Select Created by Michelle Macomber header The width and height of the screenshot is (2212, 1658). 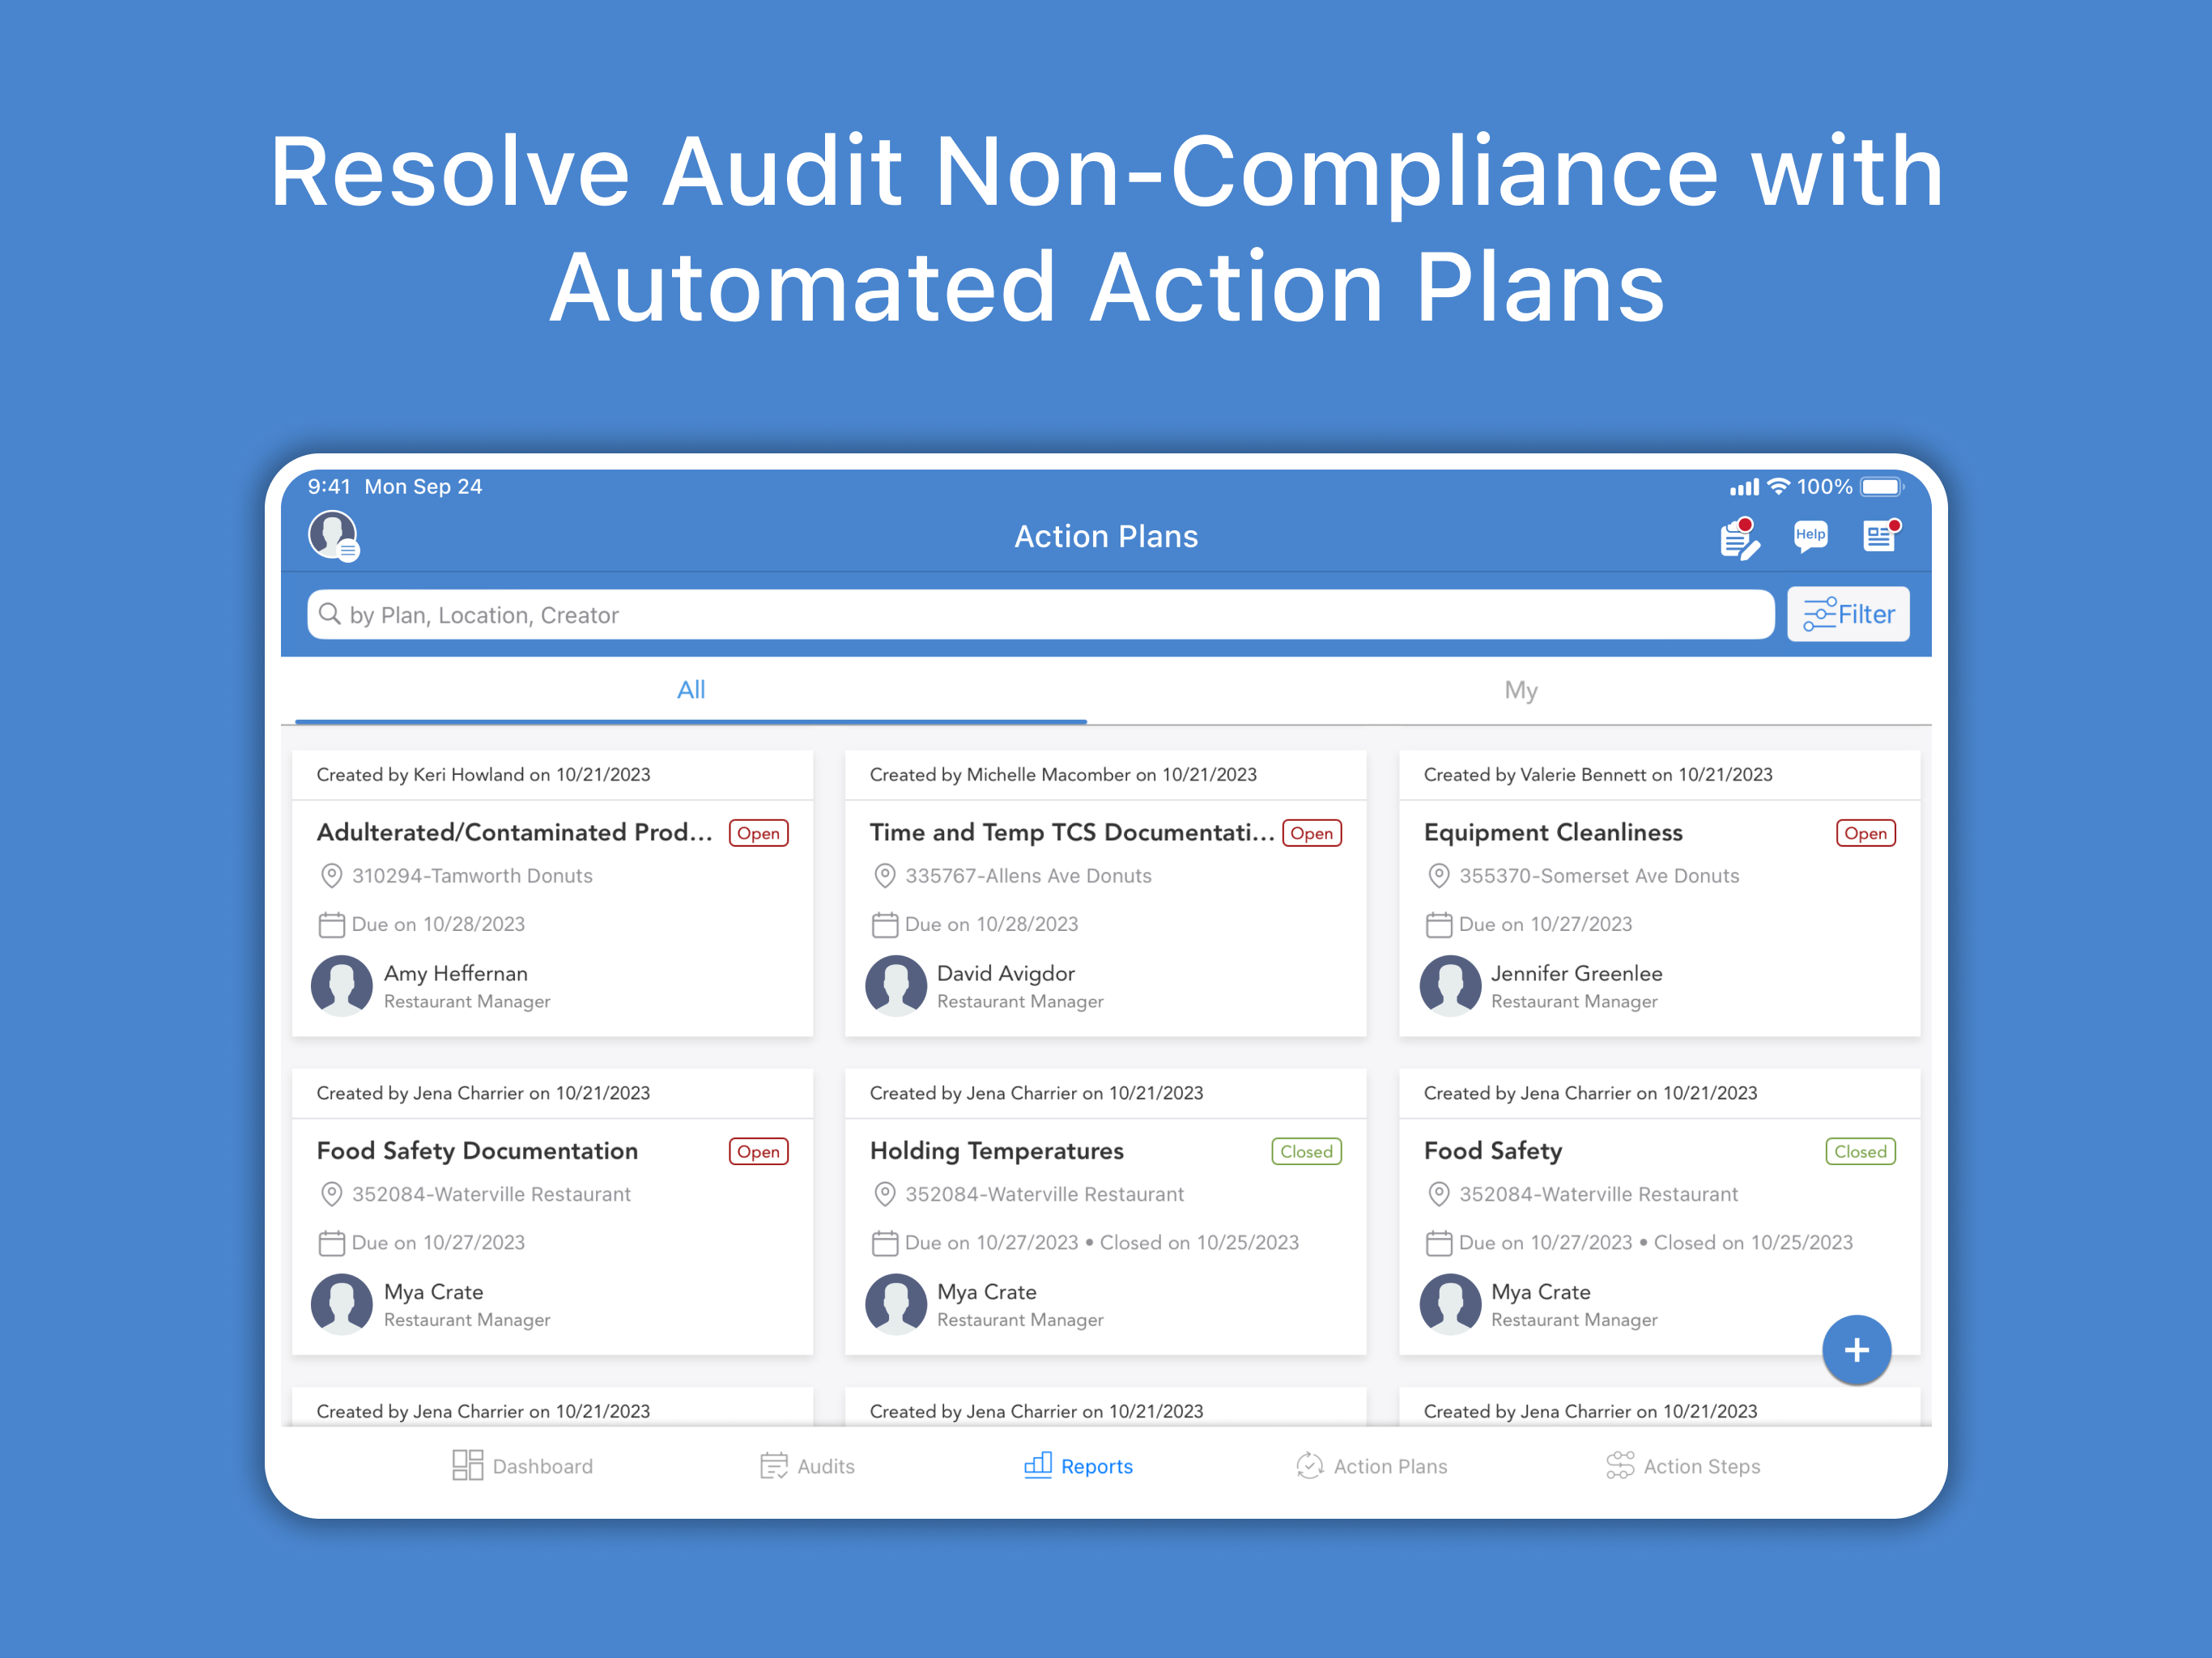(x=1063, y=775)
